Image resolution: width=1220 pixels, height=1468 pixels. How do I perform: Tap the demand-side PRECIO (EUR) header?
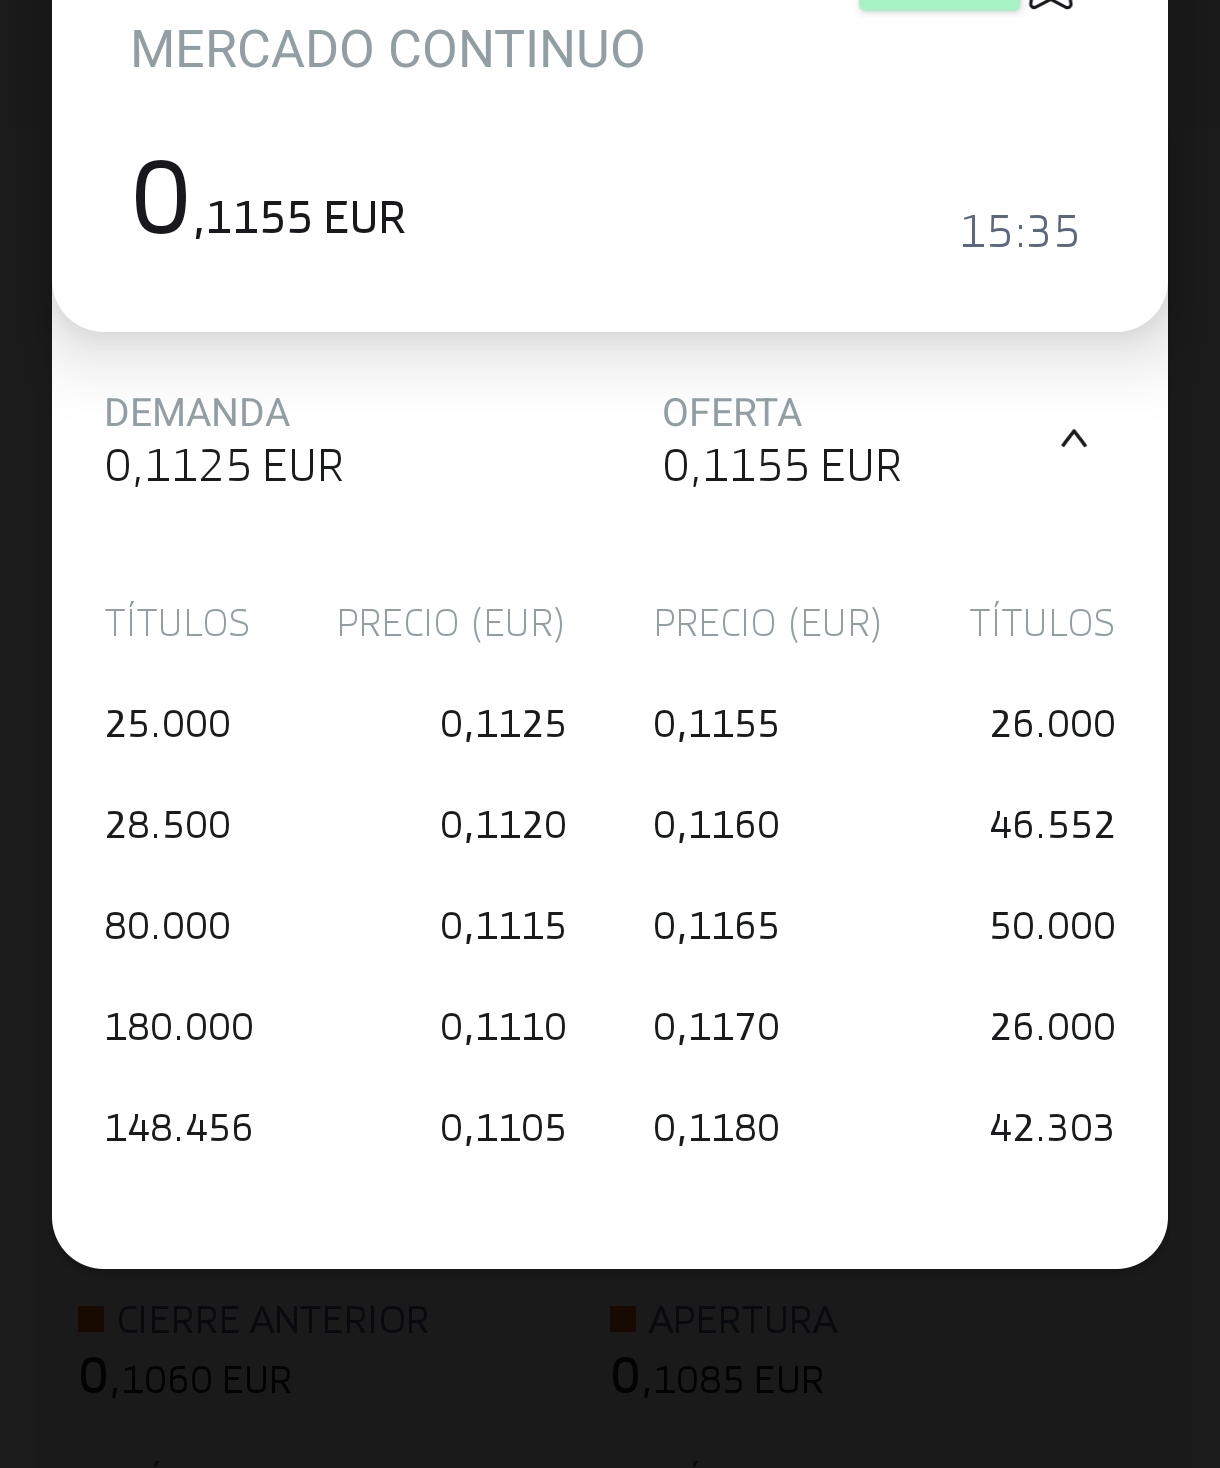tap(450, 623)
